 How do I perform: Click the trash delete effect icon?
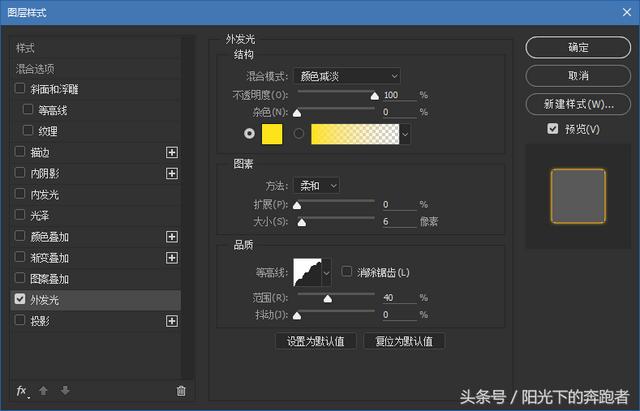click(x=181, y=391)
